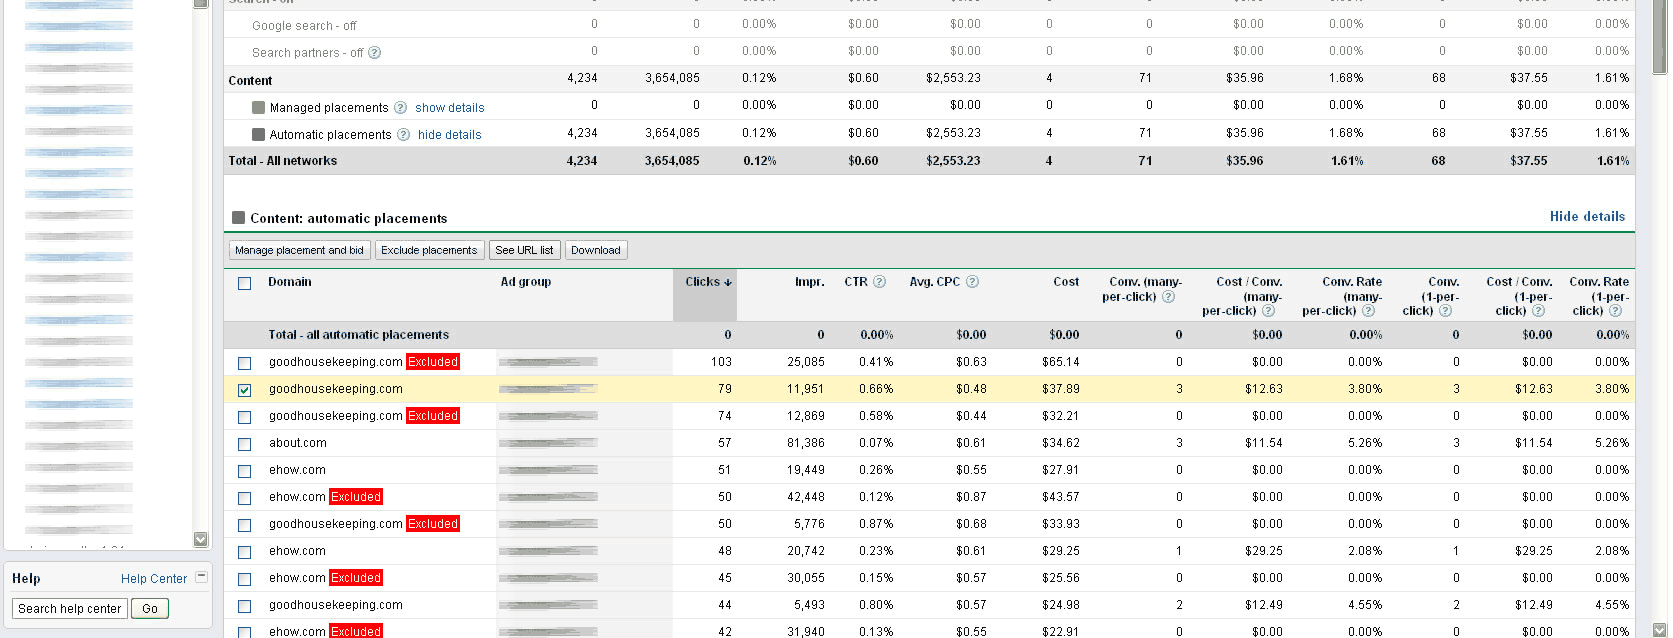Open help for Cost / Conv. (many-per-click)

[x=1268, y=311]
